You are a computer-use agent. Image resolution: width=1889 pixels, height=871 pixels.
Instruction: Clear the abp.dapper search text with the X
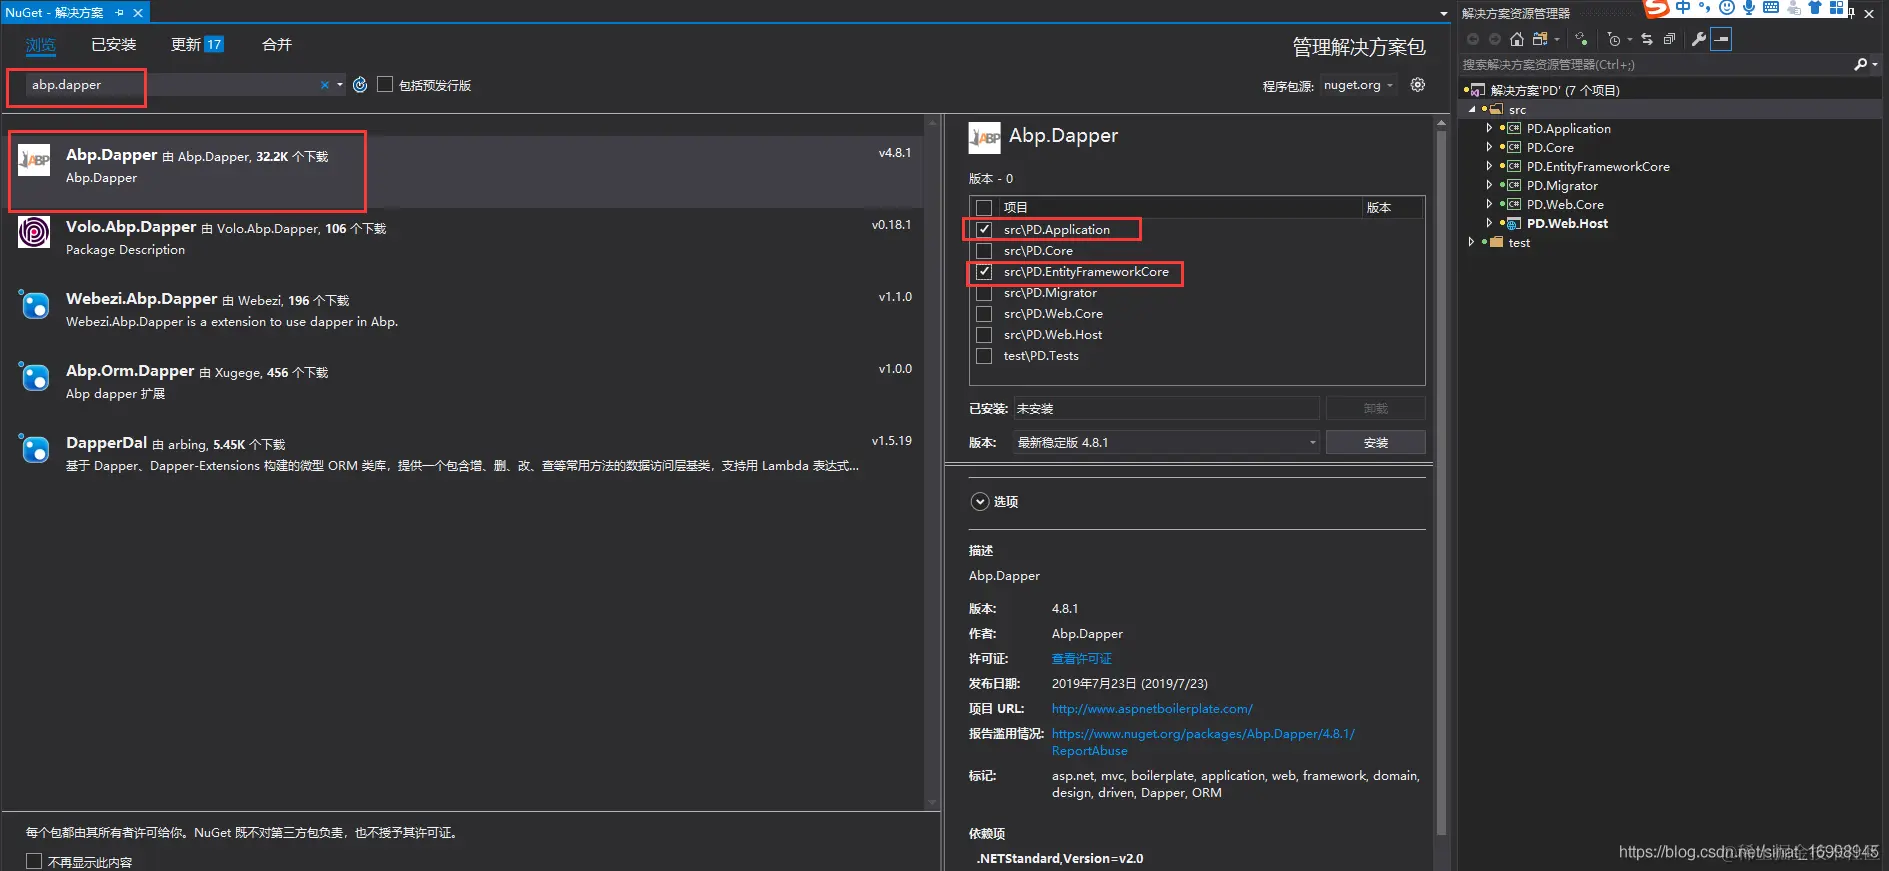pyautogui.click(x=324, y=85)
